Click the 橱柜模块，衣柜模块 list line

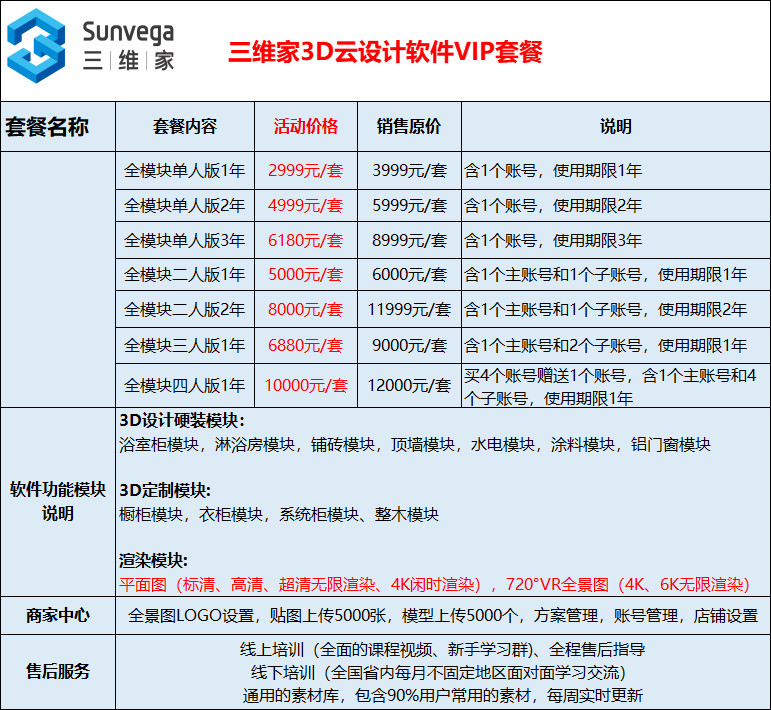point(279,515)
